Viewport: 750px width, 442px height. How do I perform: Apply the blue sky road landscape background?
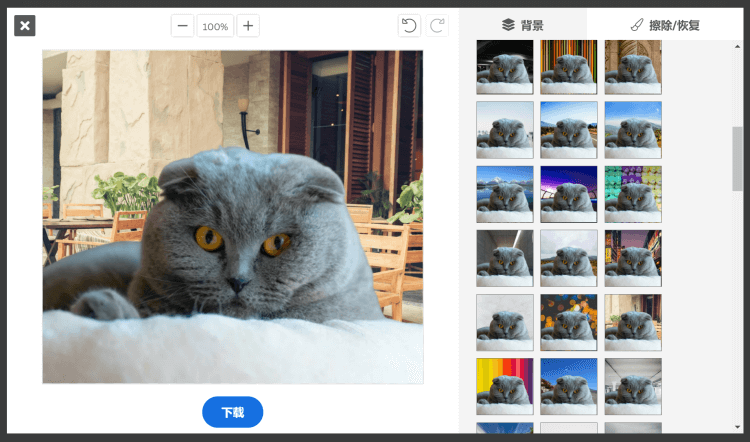click(x=569, y=130)
